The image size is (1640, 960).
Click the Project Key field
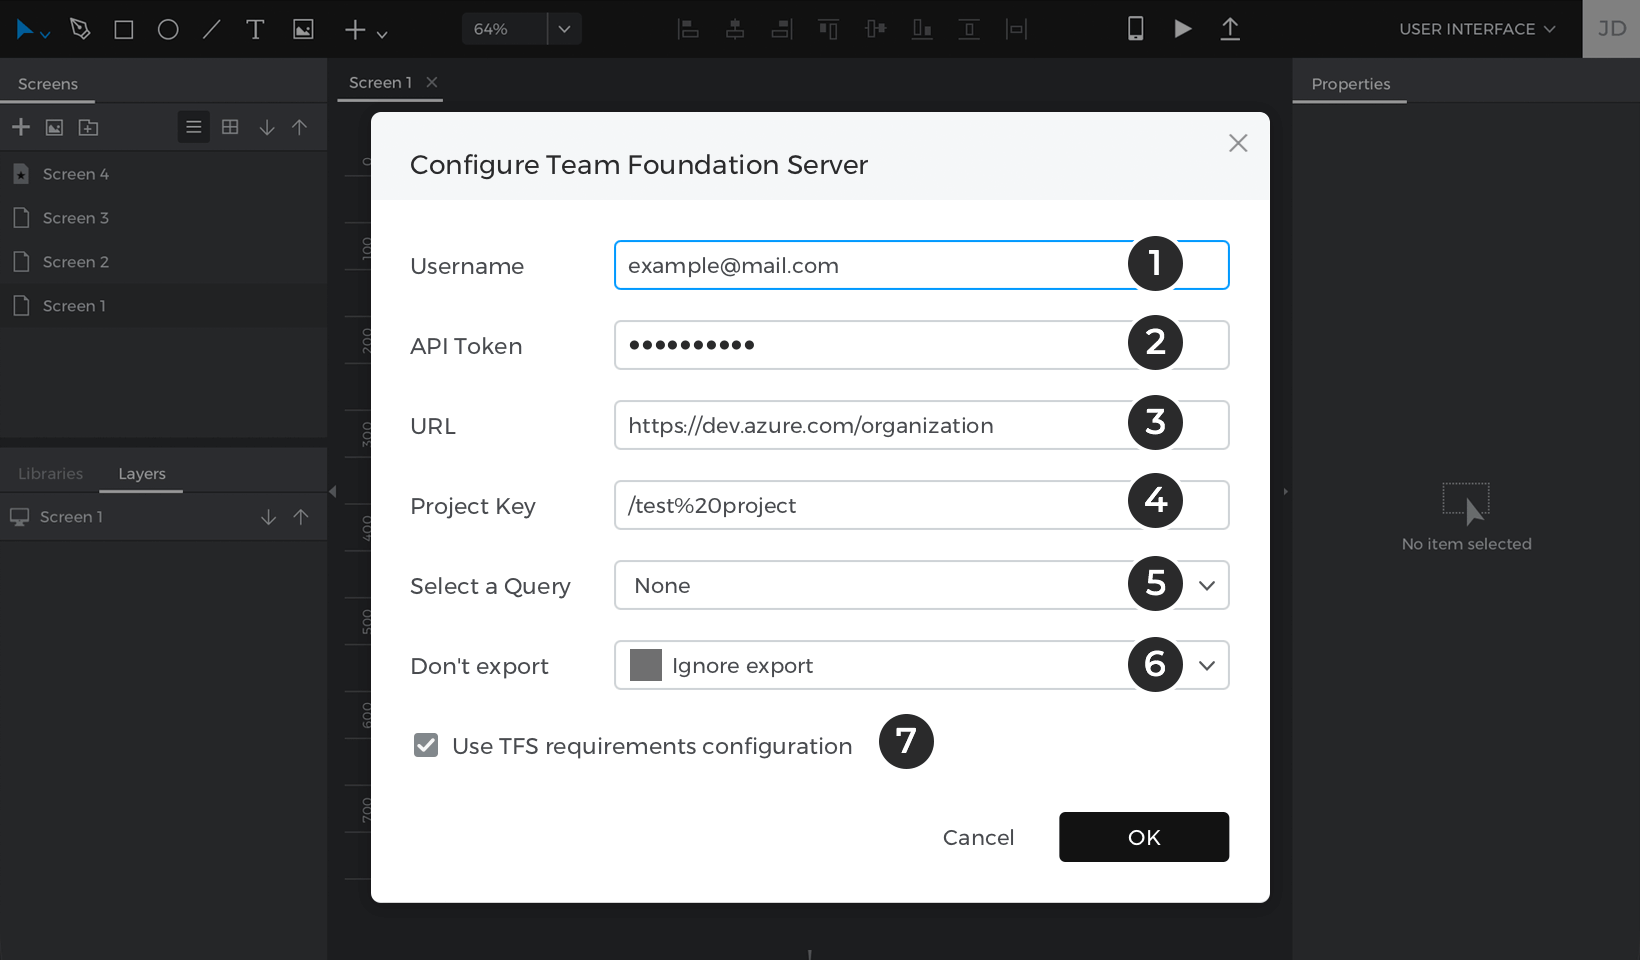tap(921, 505)
